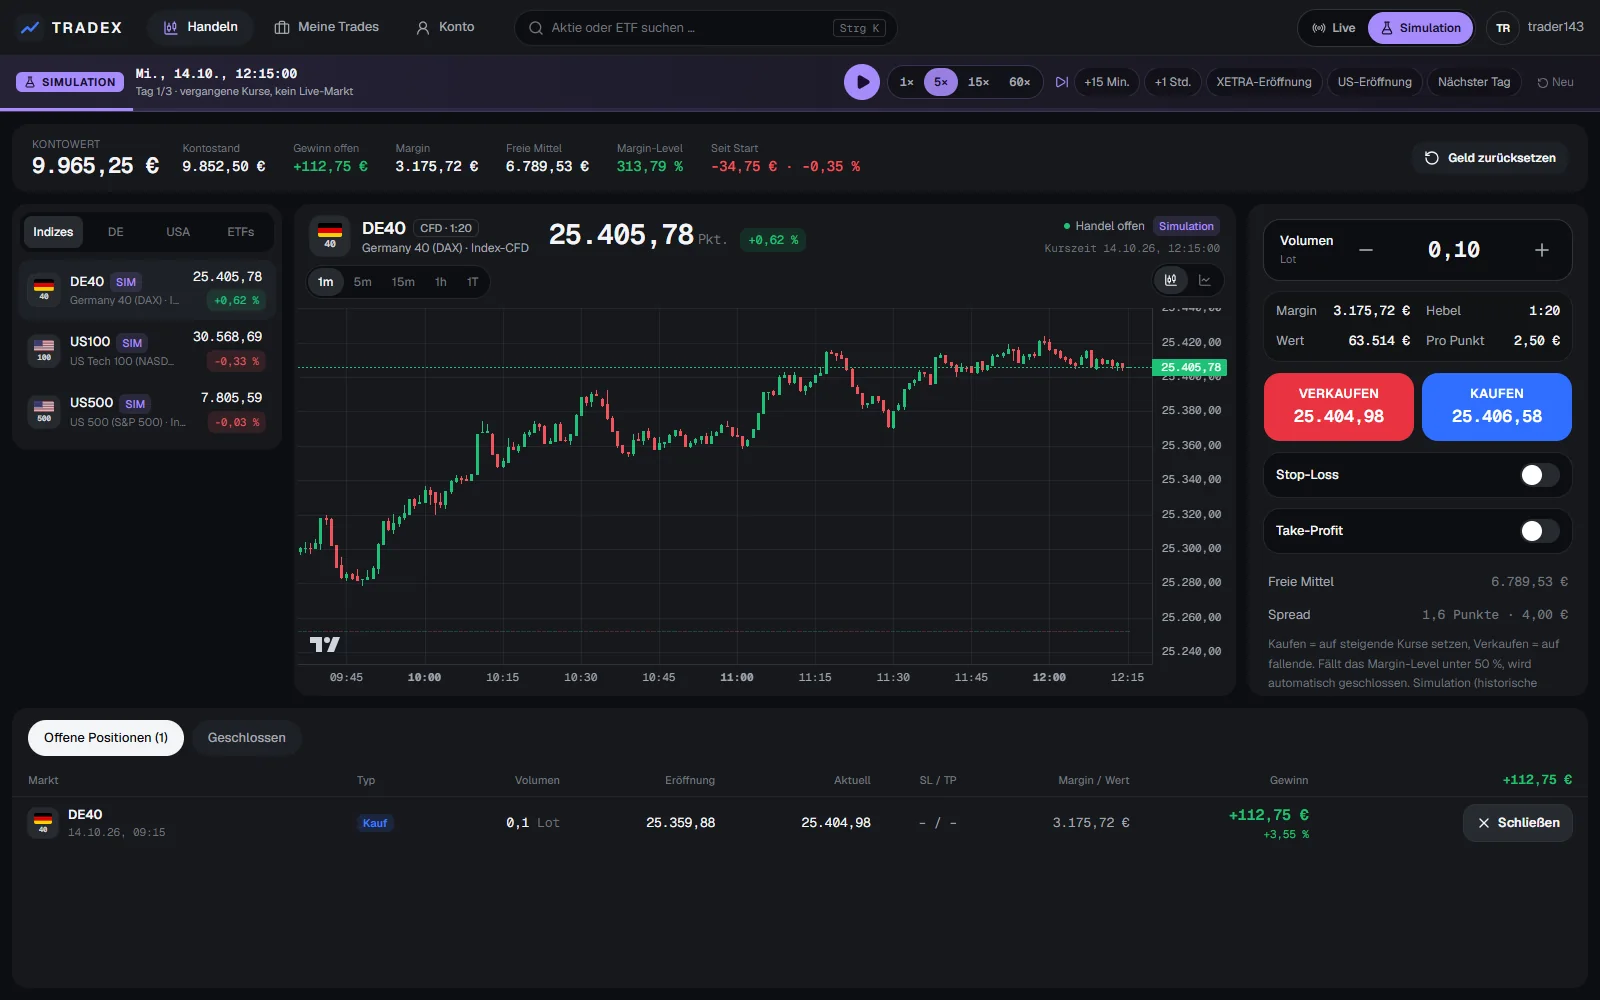Select US100 index row
This screenshot has width=1600, height=1000.
point(147,350)
